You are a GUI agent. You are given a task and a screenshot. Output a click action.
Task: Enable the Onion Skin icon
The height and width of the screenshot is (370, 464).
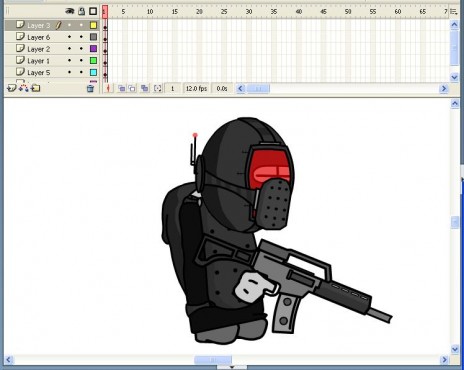point(122,89)
